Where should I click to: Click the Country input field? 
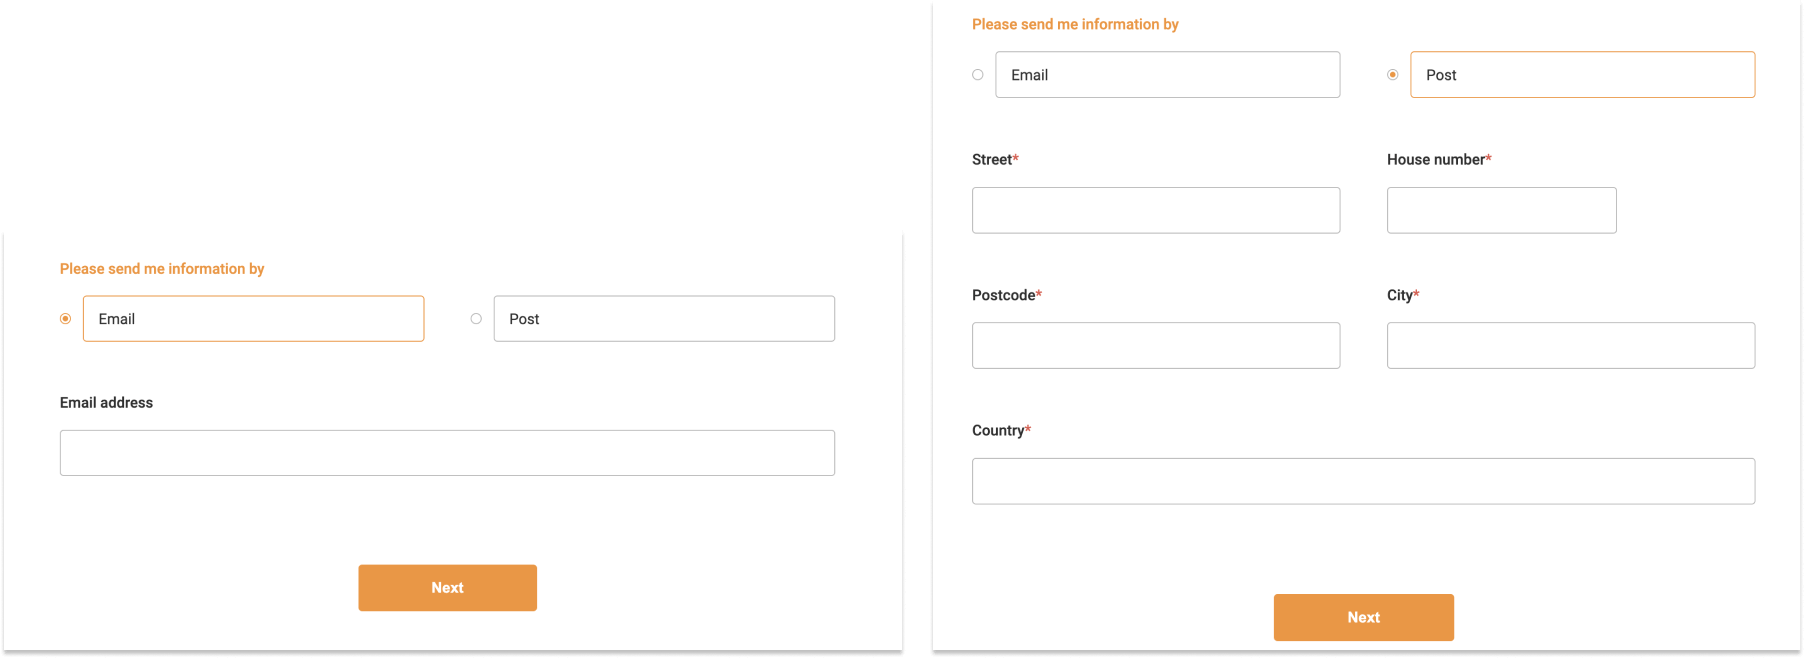[x=1363, y=481]
